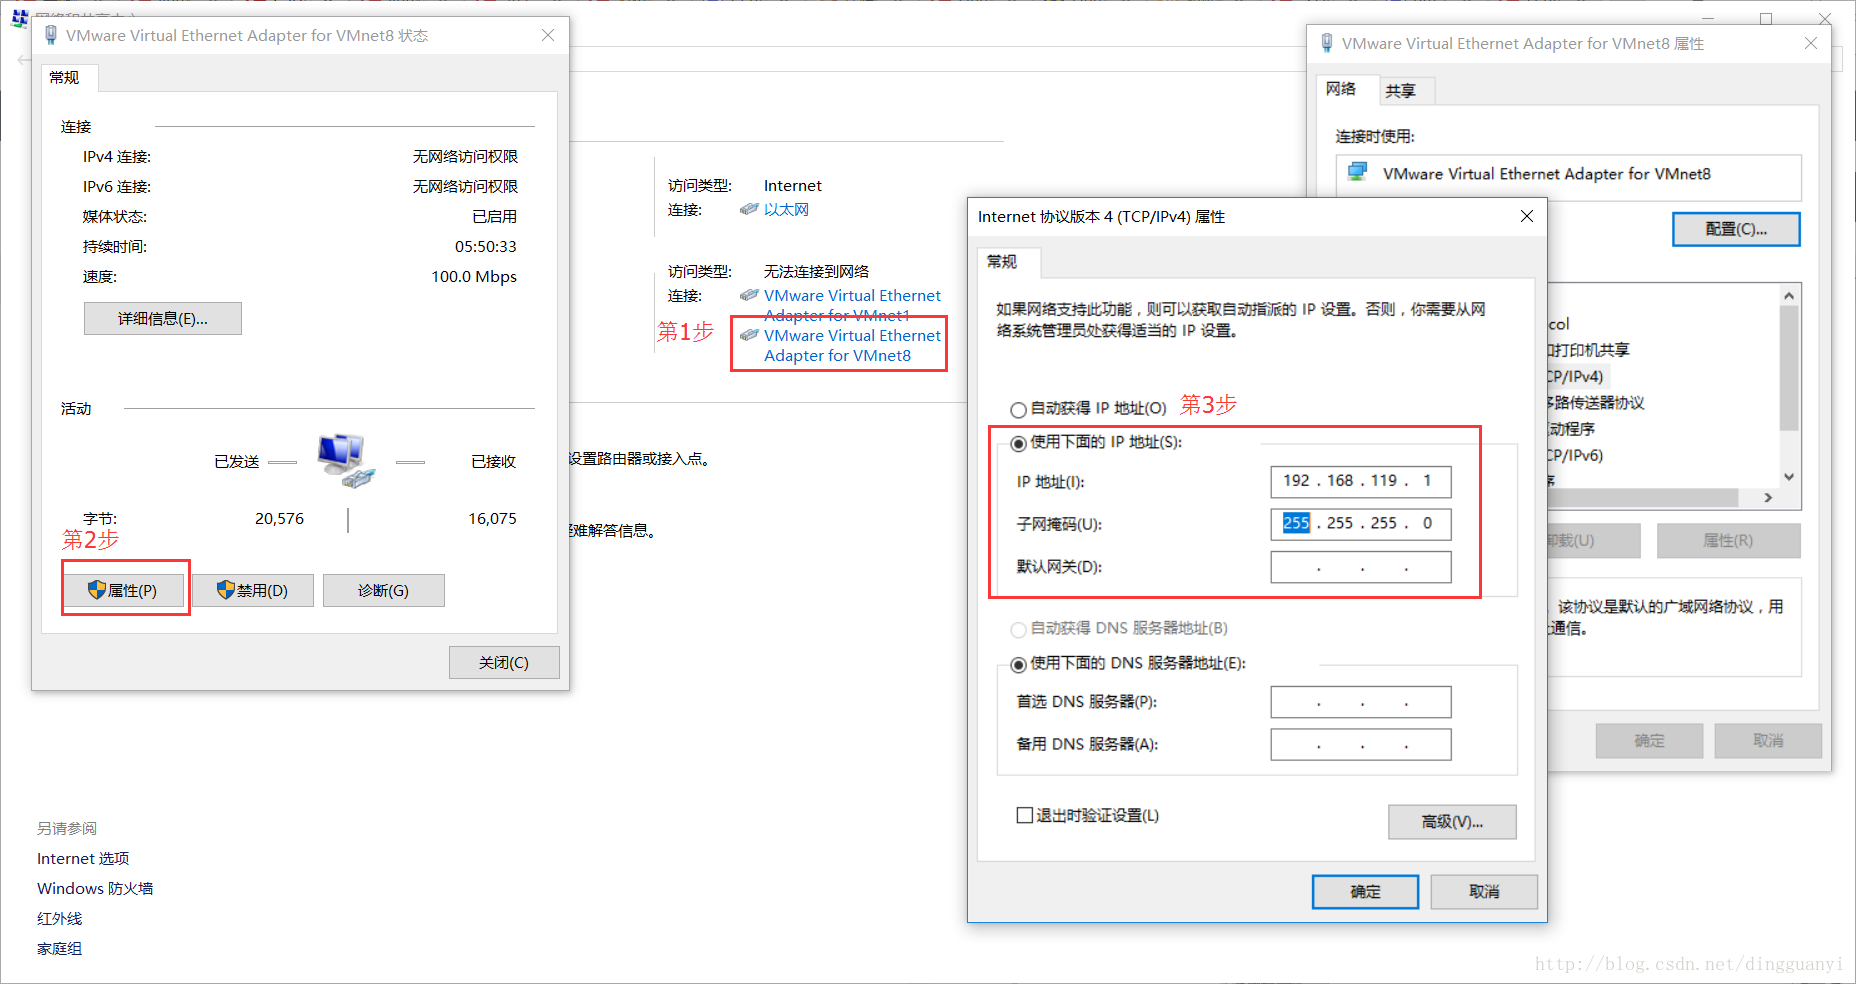
Task: Select 打印机共享 item in protocol list
Action: tap(1588, 350)
